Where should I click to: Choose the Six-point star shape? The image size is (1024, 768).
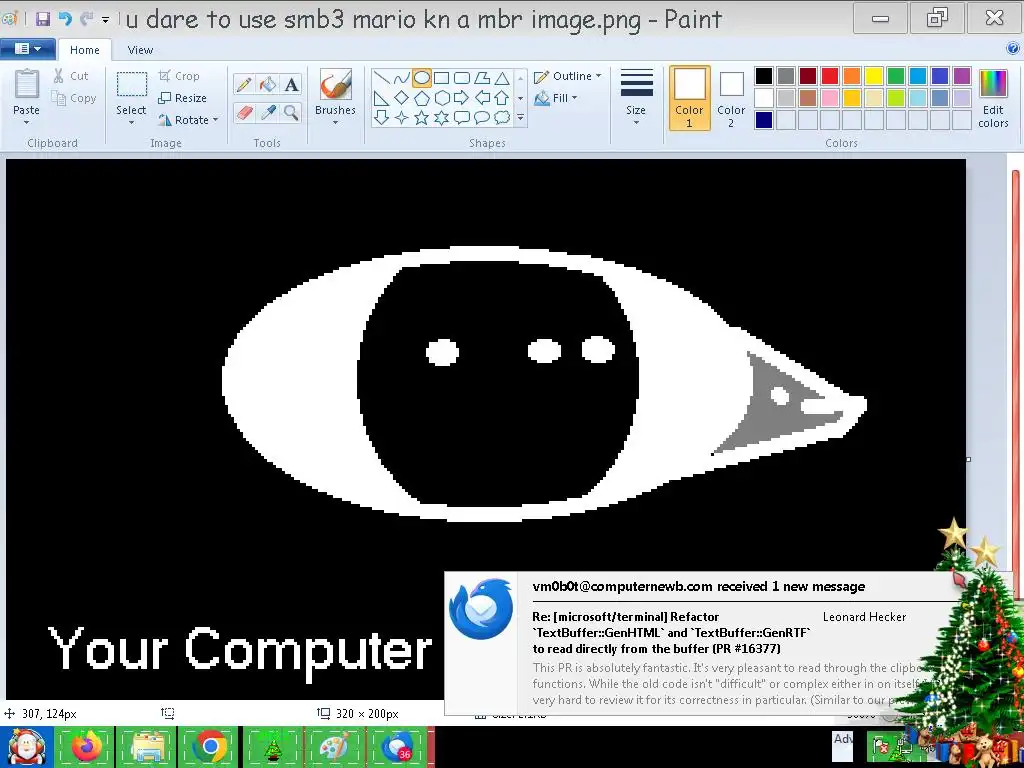coord(441,118)
